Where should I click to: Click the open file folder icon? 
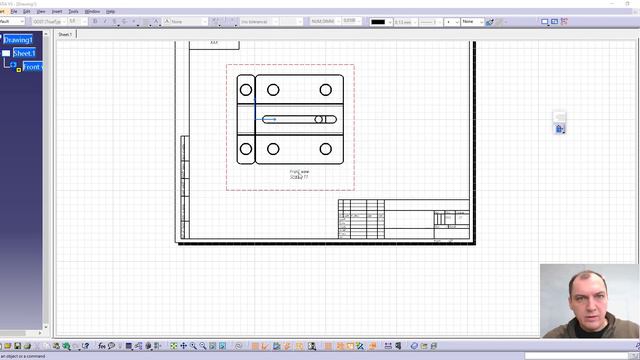pyautogui.click(x=8, y=346)
